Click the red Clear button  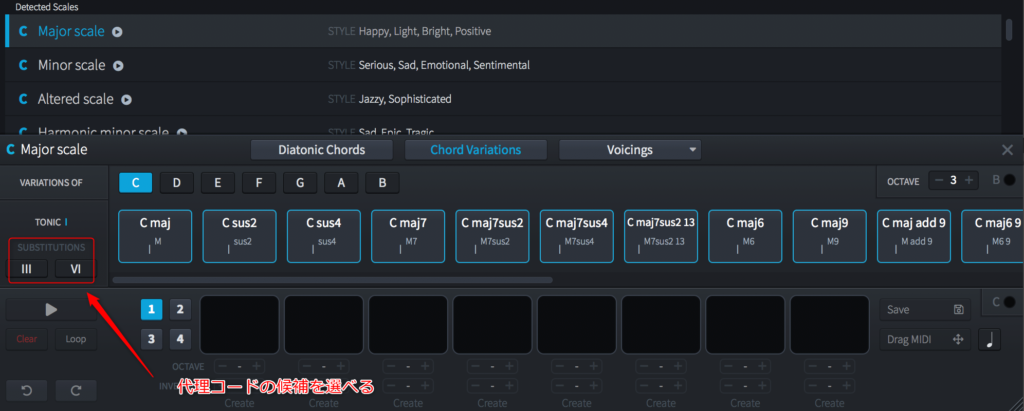click(x=27, y=339)
